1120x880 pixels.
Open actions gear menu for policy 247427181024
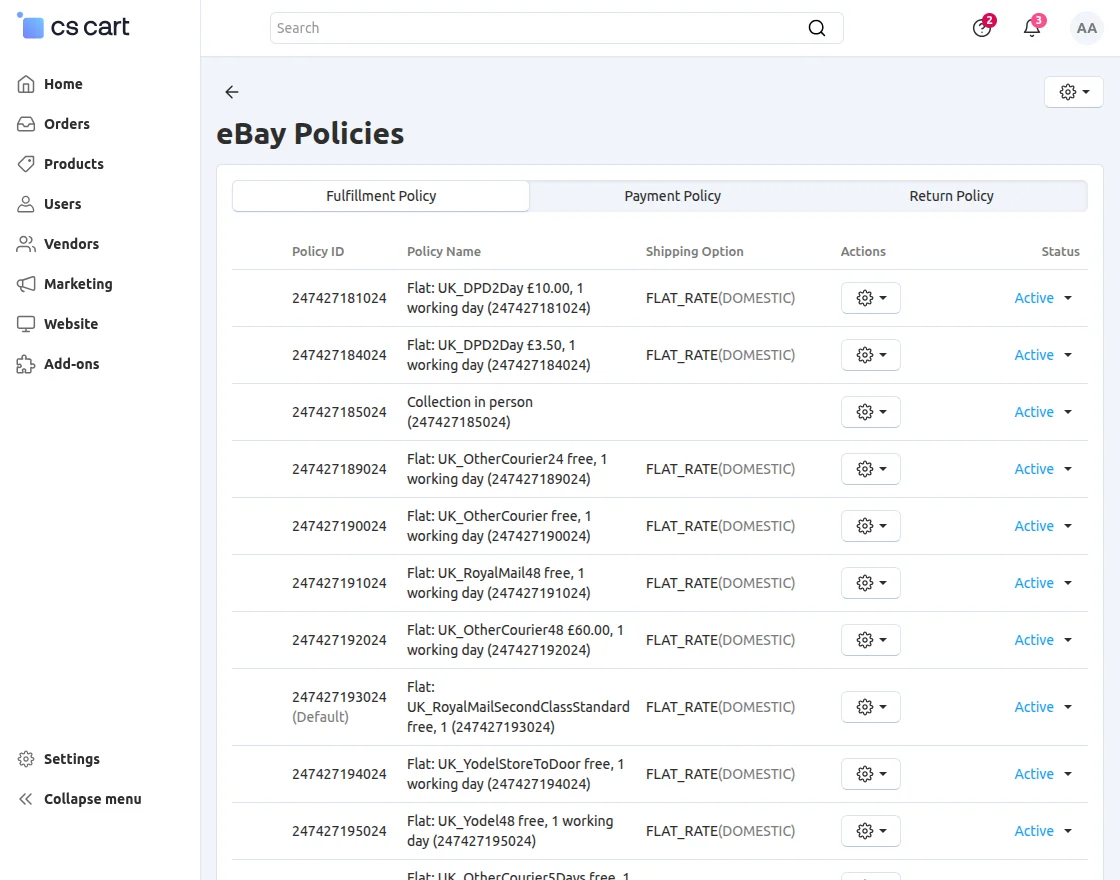click(871, 298)
